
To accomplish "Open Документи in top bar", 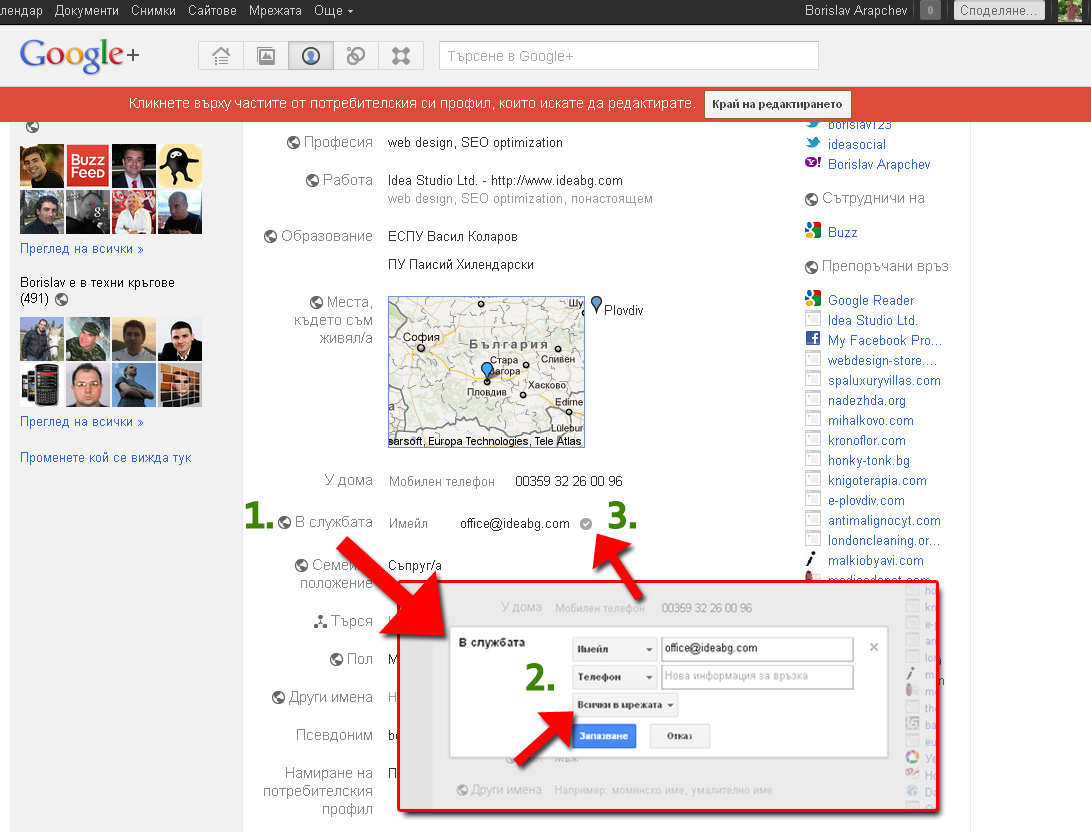I will point(86,10).
